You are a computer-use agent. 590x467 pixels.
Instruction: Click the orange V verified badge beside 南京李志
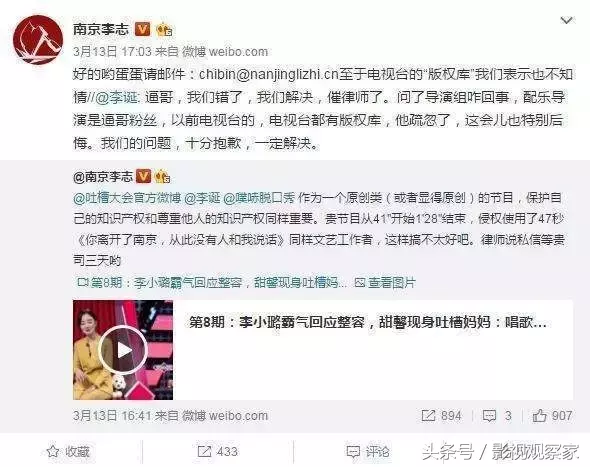(x=143, y=29)
